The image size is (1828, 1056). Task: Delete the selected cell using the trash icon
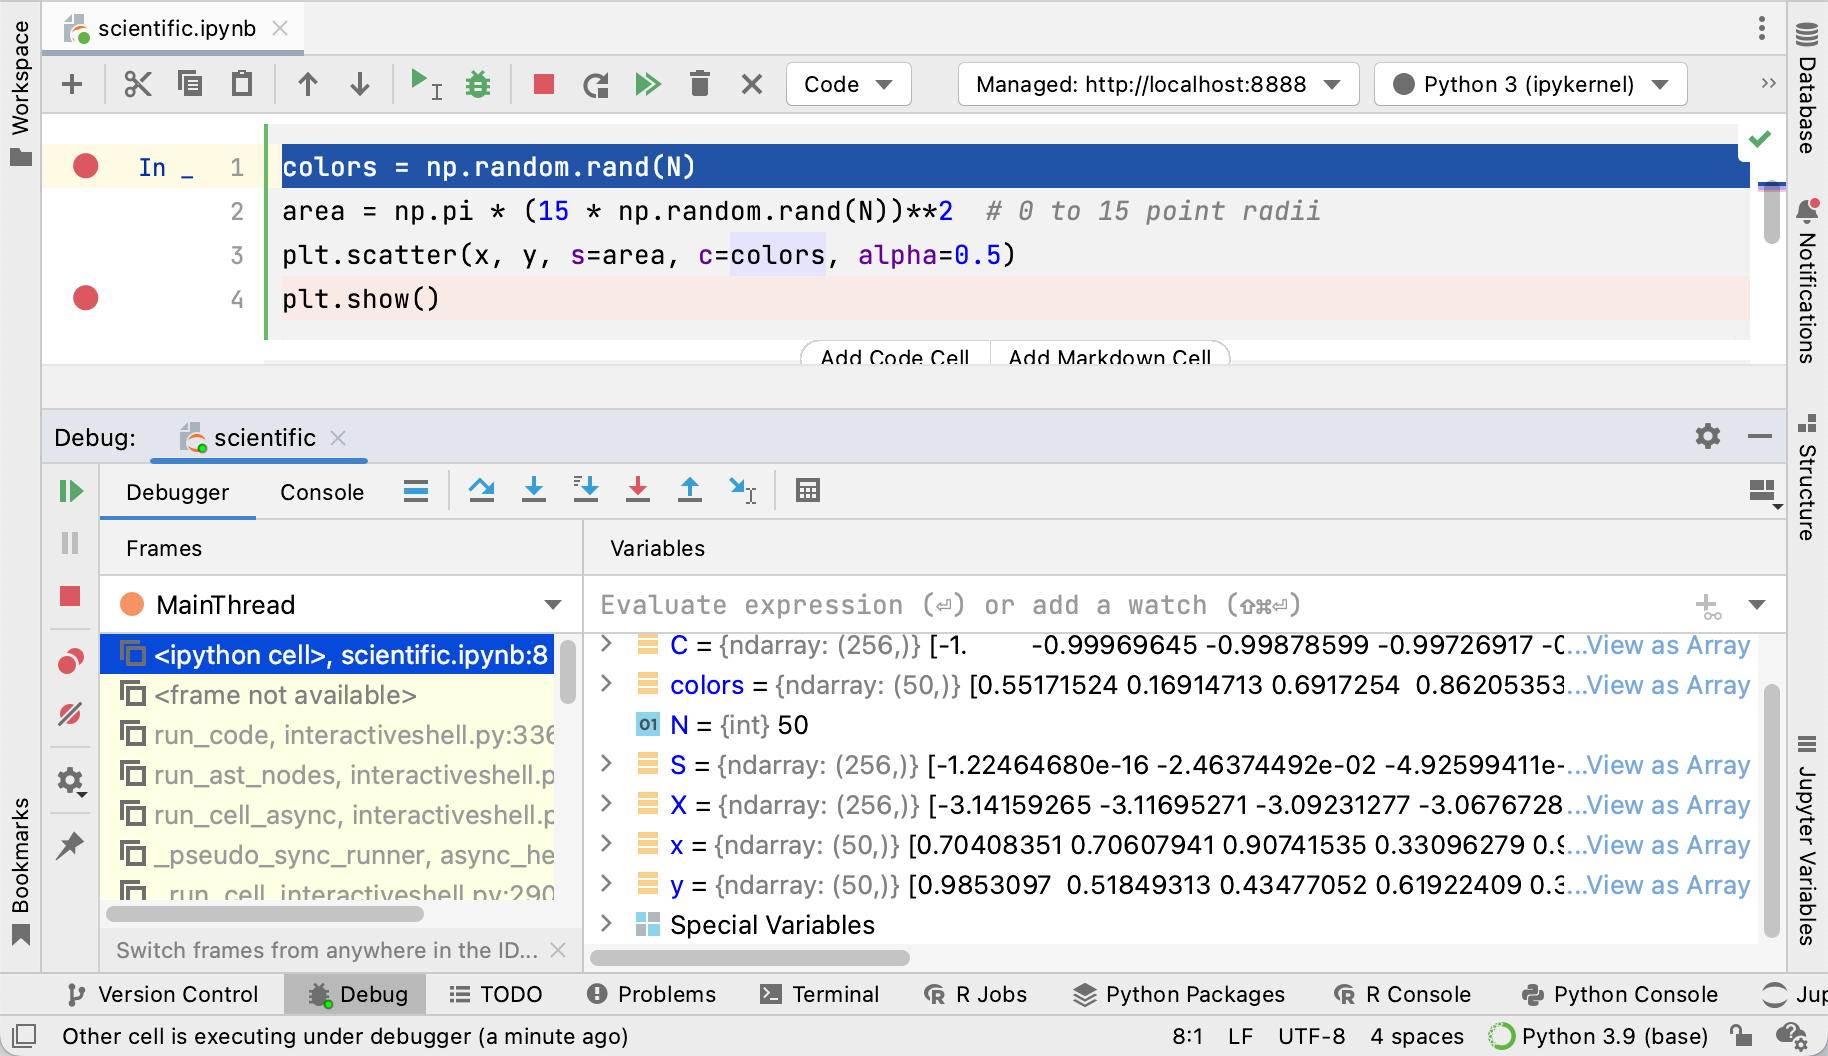pyautogui.click(x=700, y=84)
